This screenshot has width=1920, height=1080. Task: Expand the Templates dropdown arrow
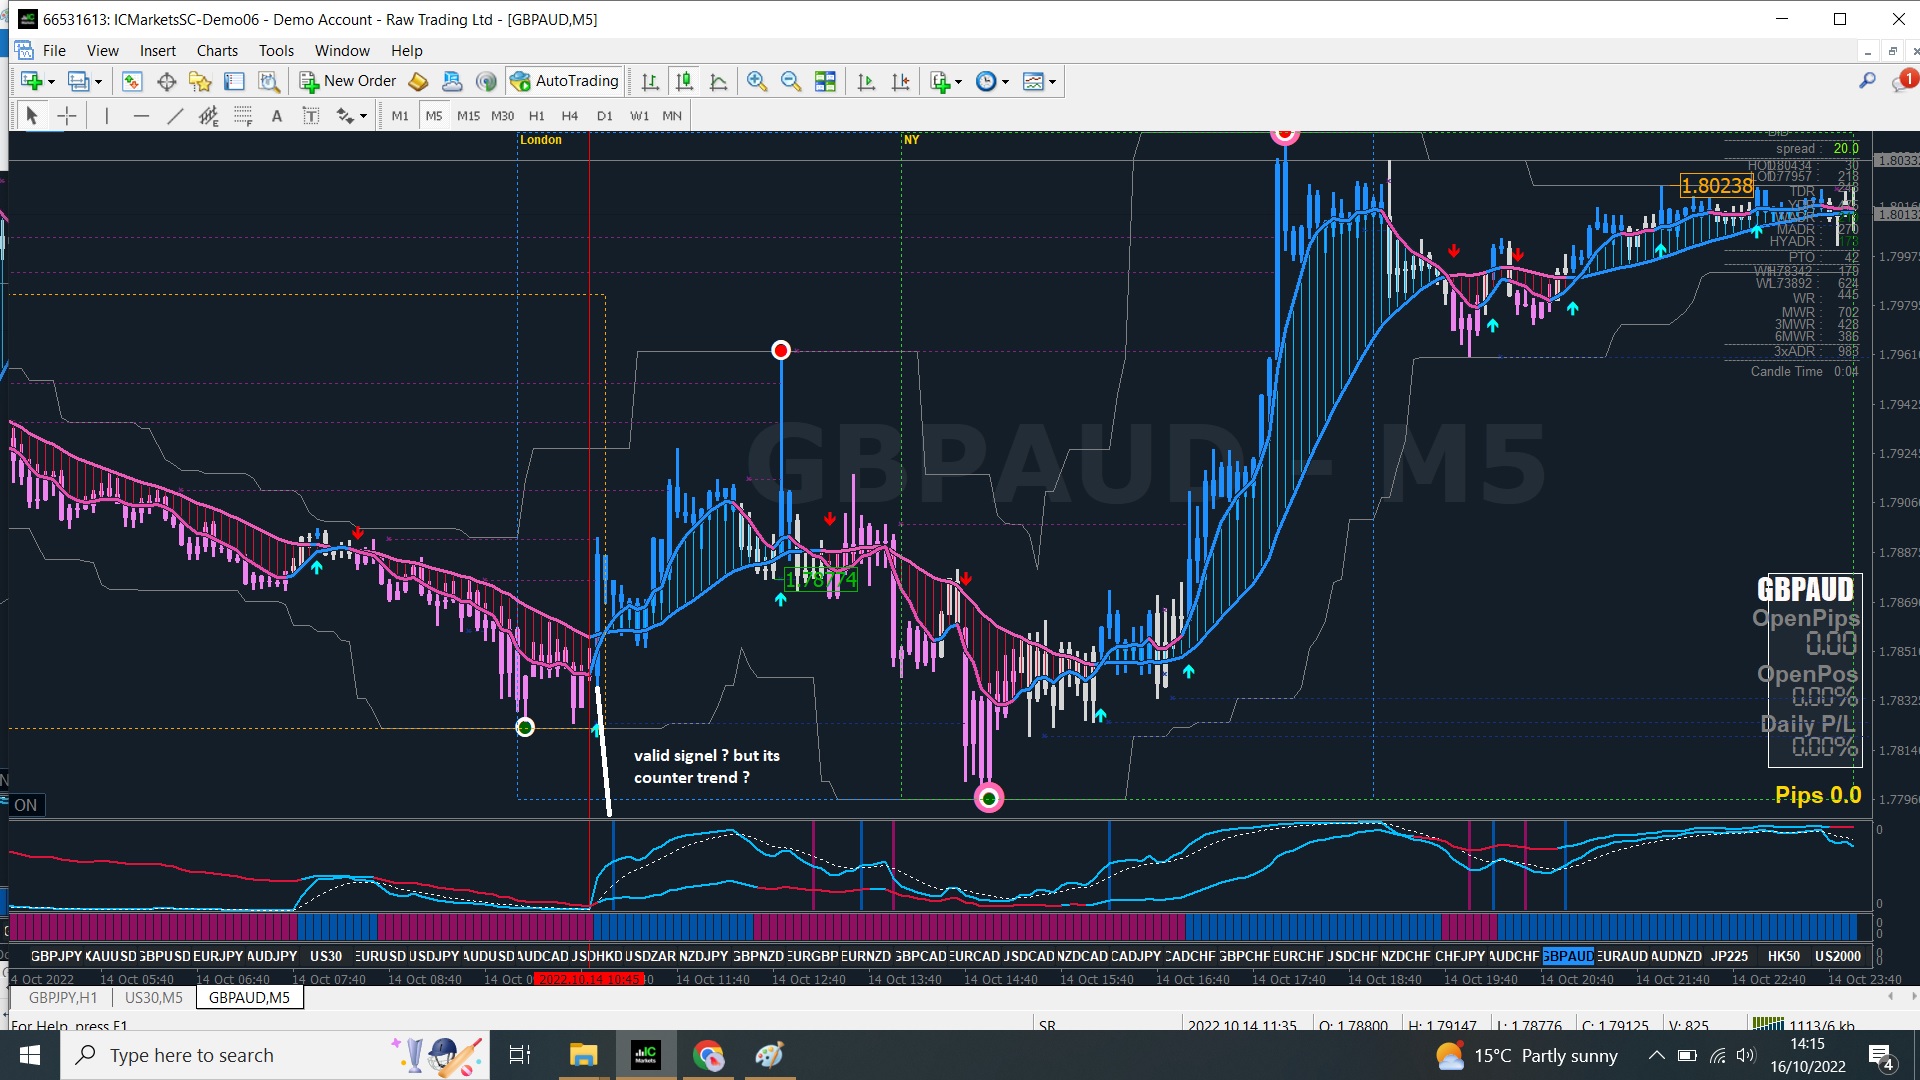[1052, 82]
